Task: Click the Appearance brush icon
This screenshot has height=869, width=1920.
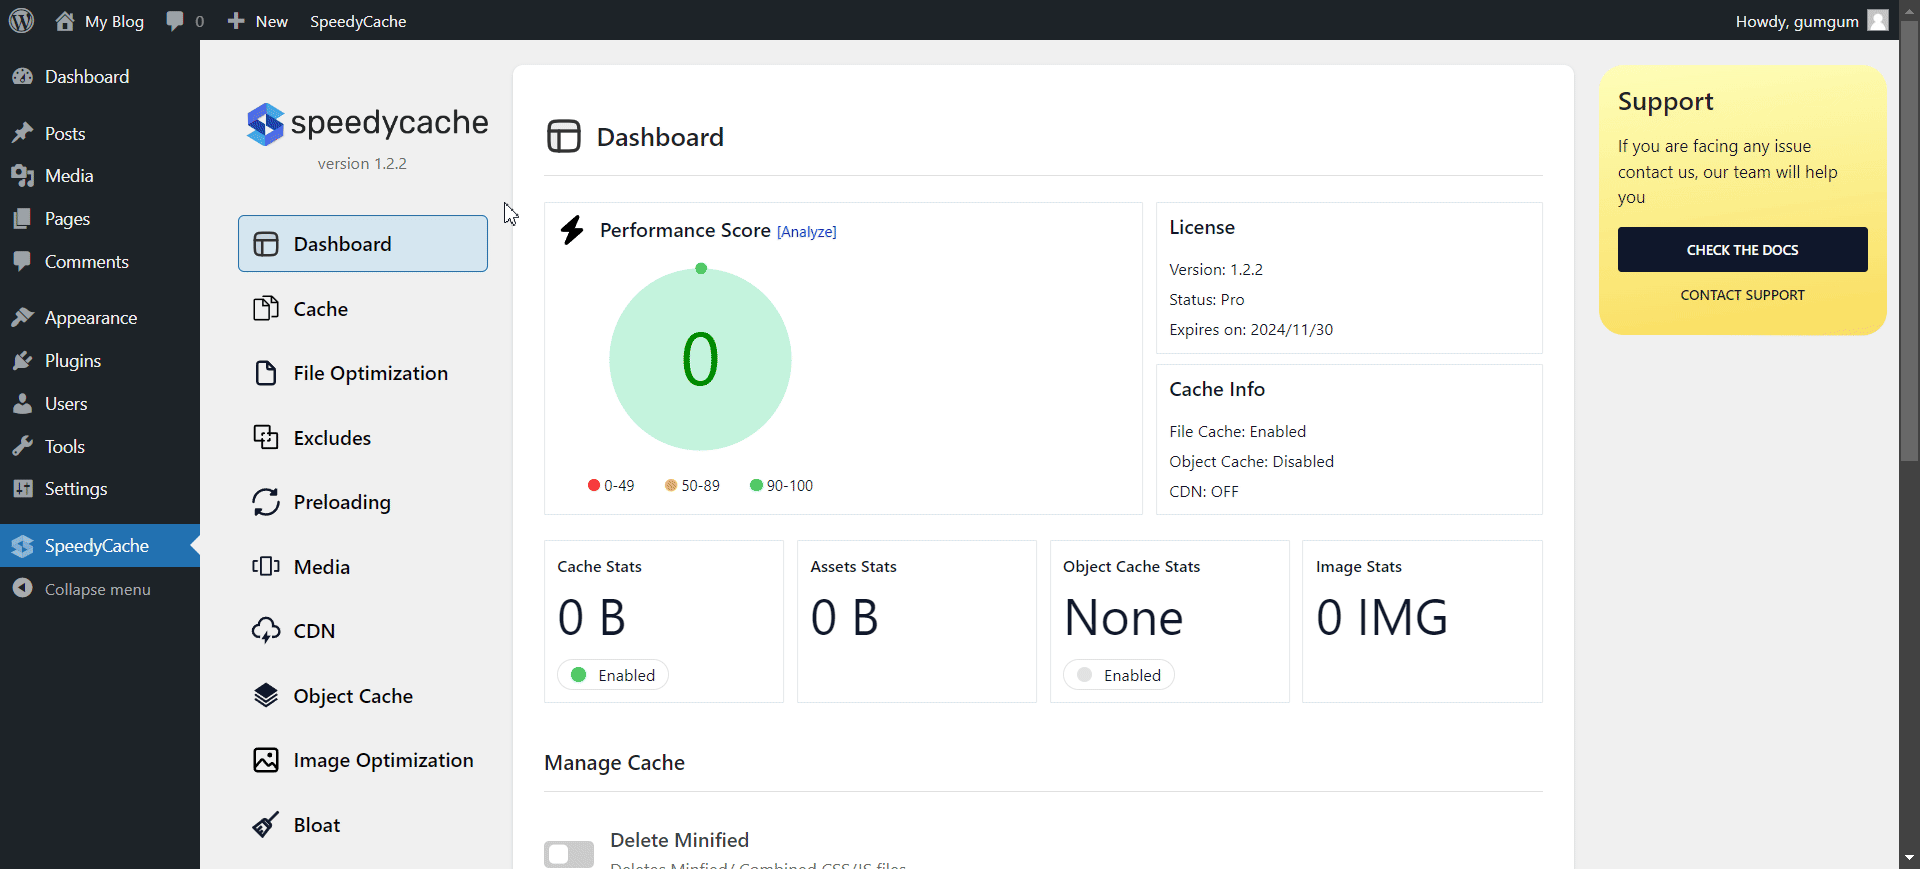Action: pos(22,318)
